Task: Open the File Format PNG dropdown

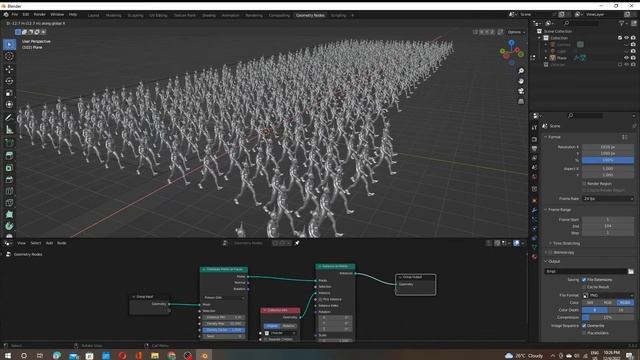Action: [x=608, y=295]
